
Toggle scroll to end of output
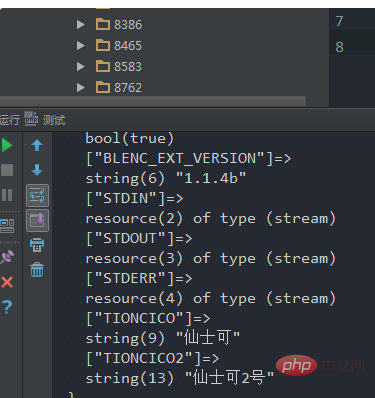37,220
